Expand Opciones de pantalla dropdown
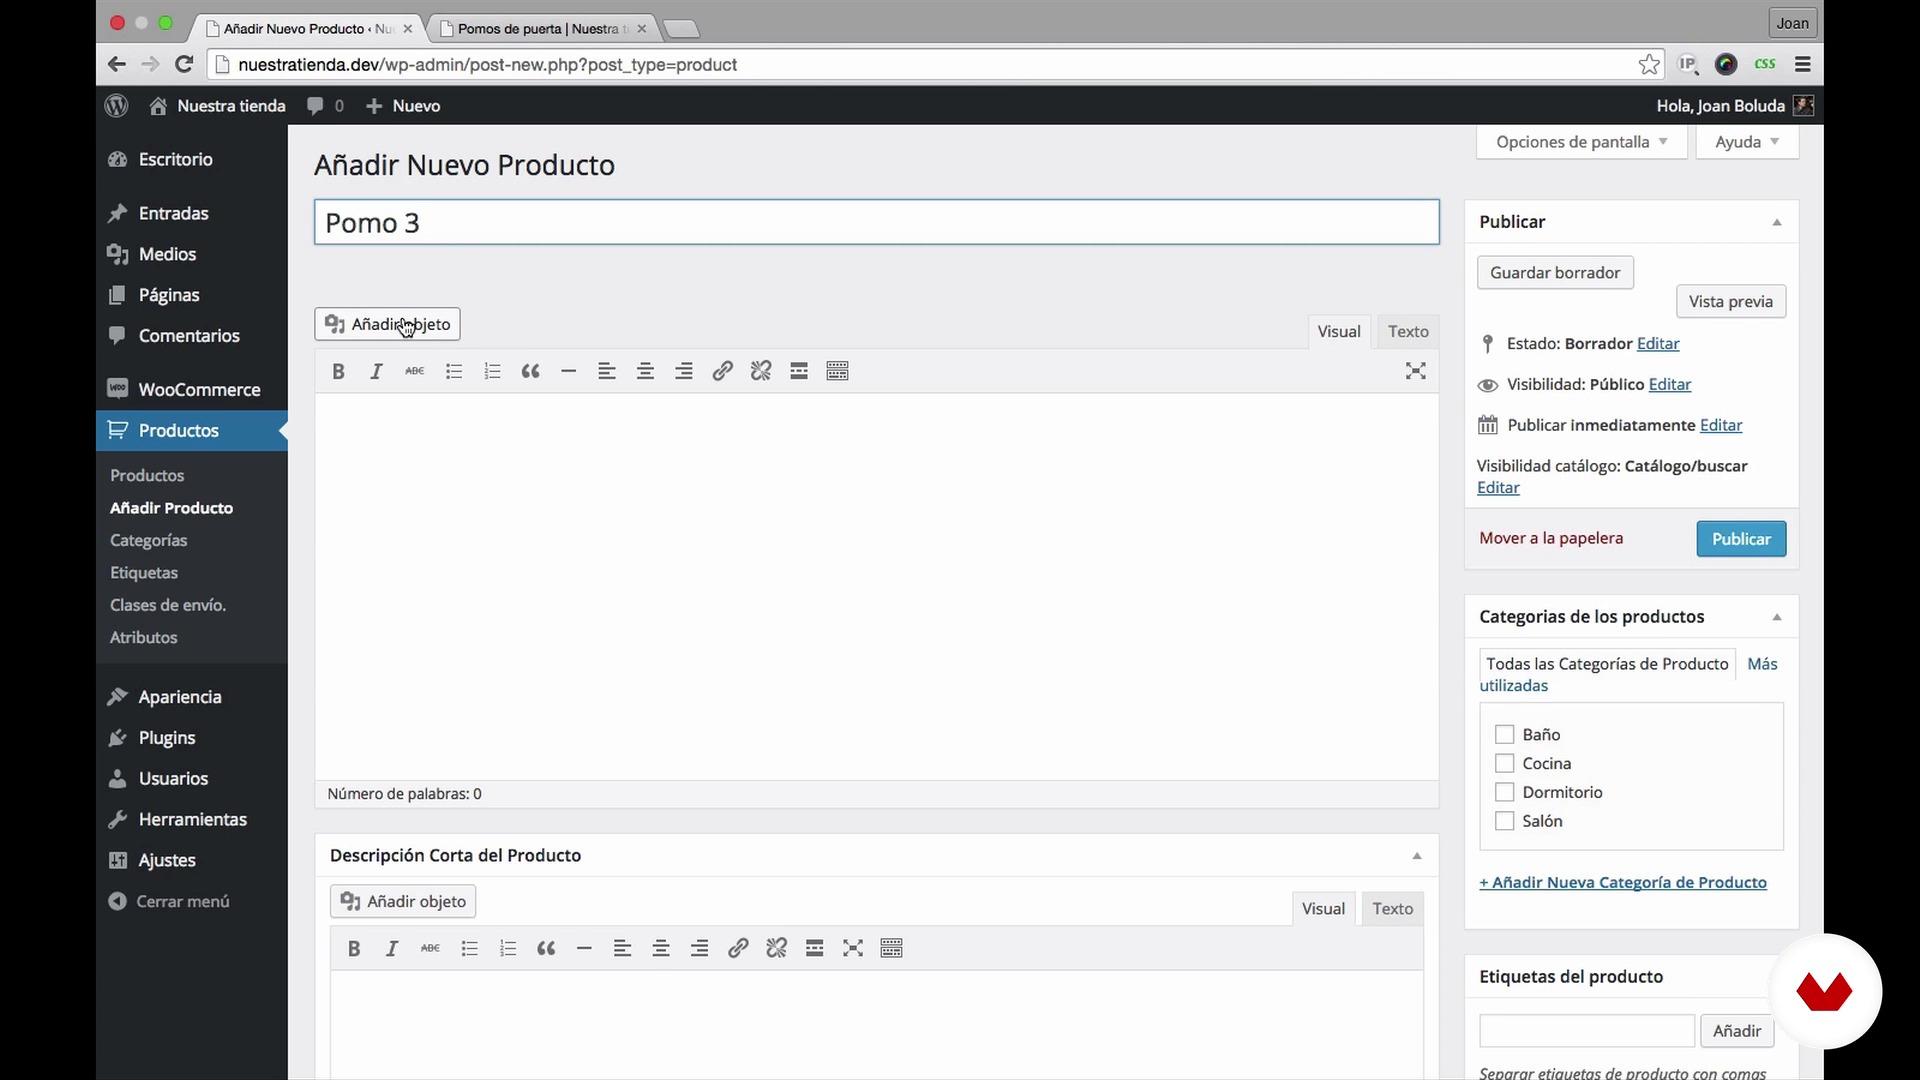The height and width of the screenshot is (1080, 1920). point(1582,142)
